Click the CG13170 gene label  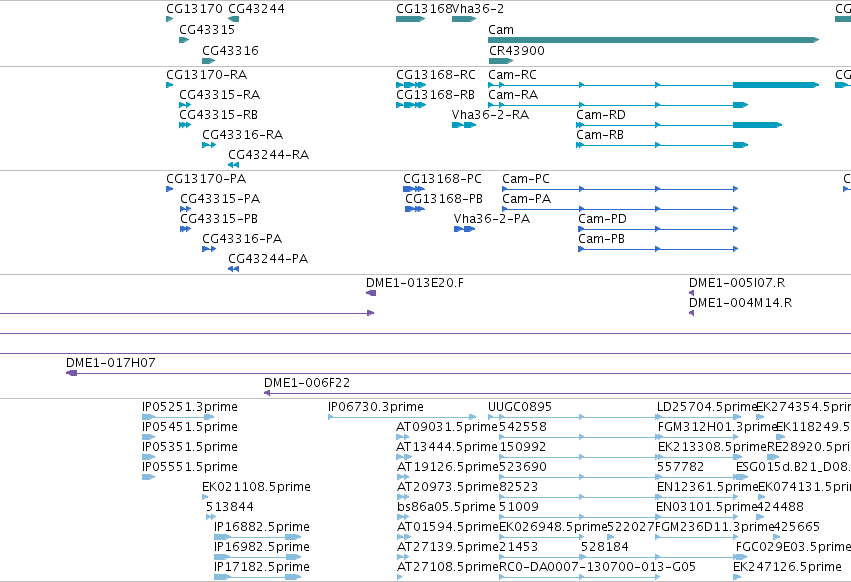[194, 9]
